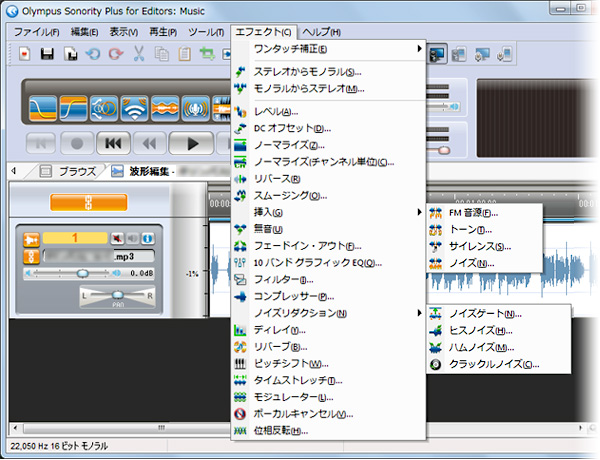
Task: Click the low-pass curve effect icon
Action: (43, 109)
